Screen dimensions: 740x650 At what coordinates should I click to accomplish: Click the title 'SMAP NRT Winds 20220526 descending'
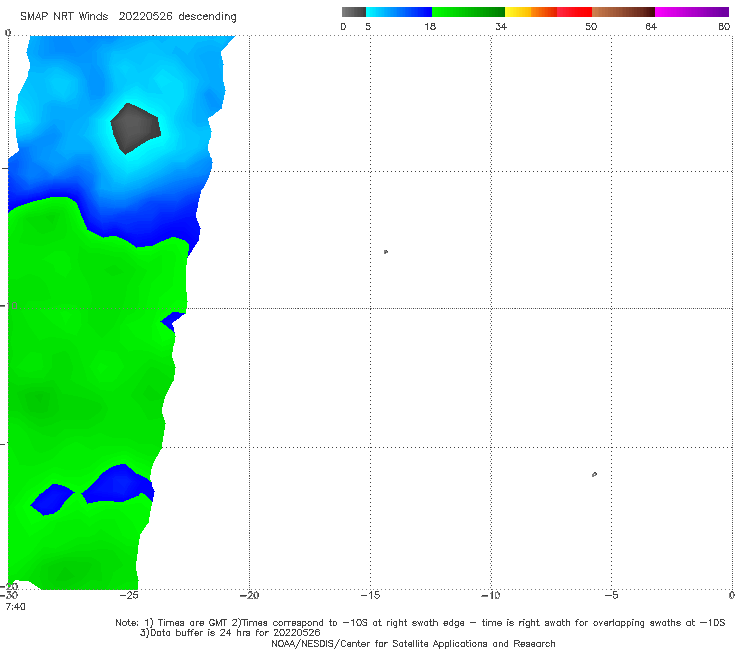point(128,17)
